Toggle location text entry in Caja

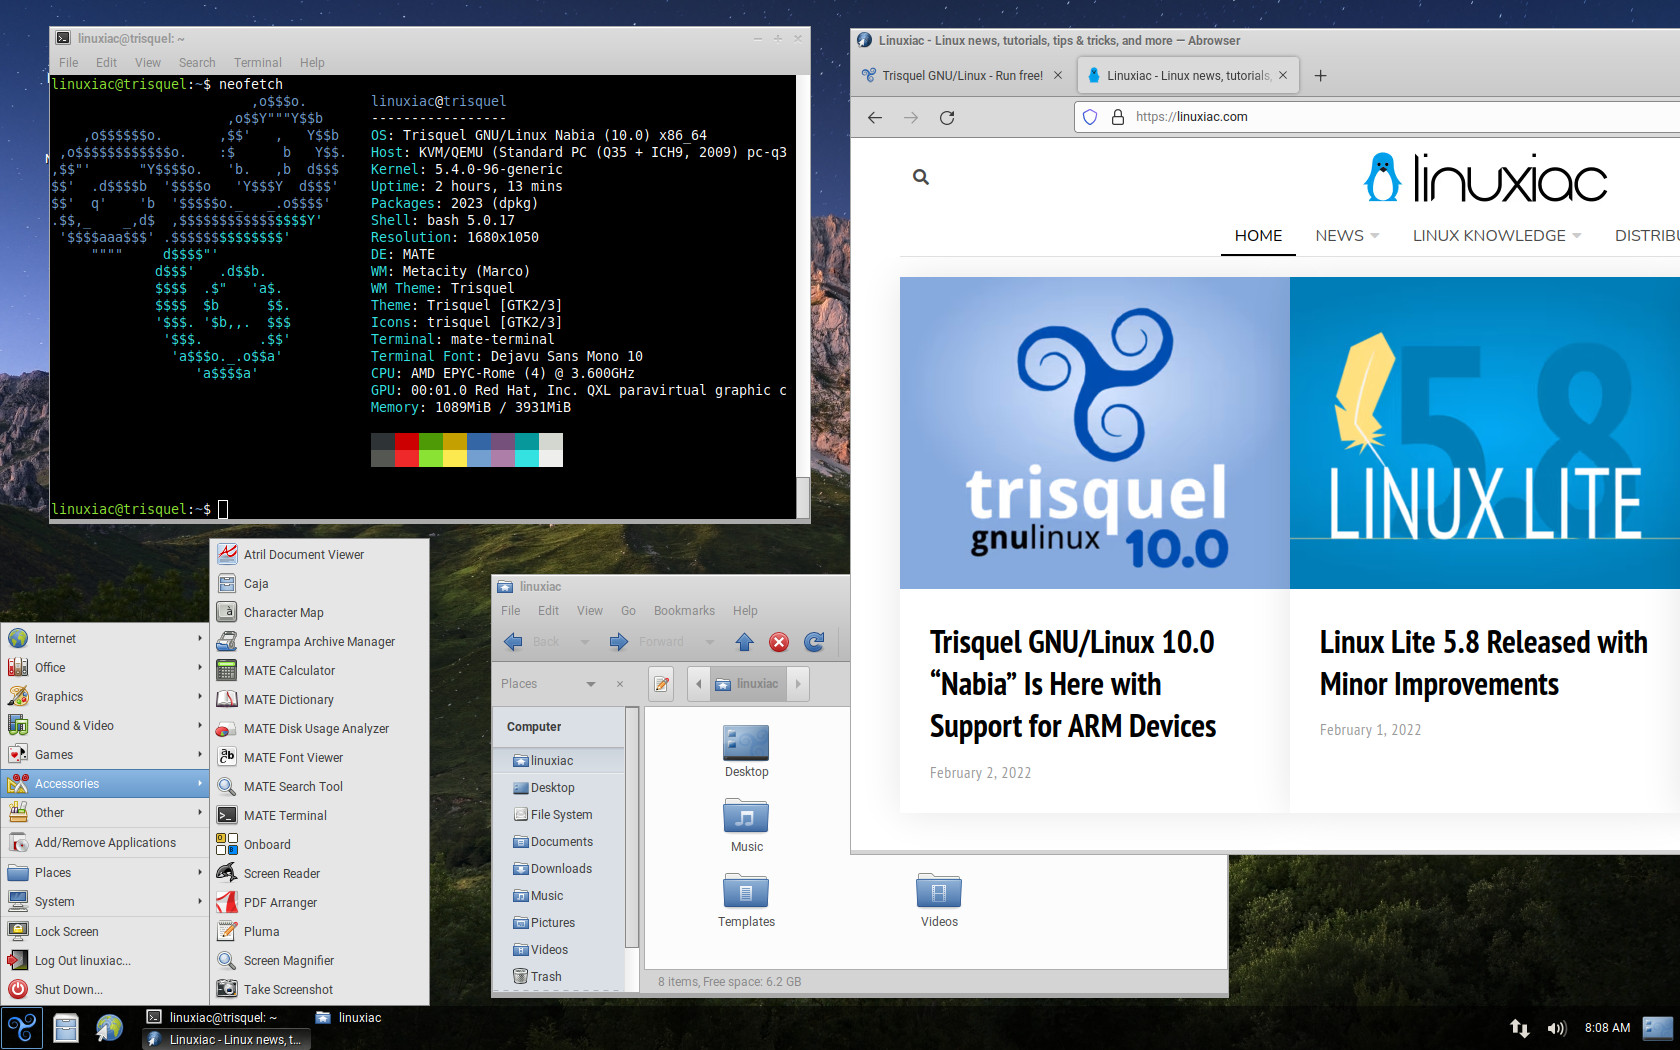661,684
